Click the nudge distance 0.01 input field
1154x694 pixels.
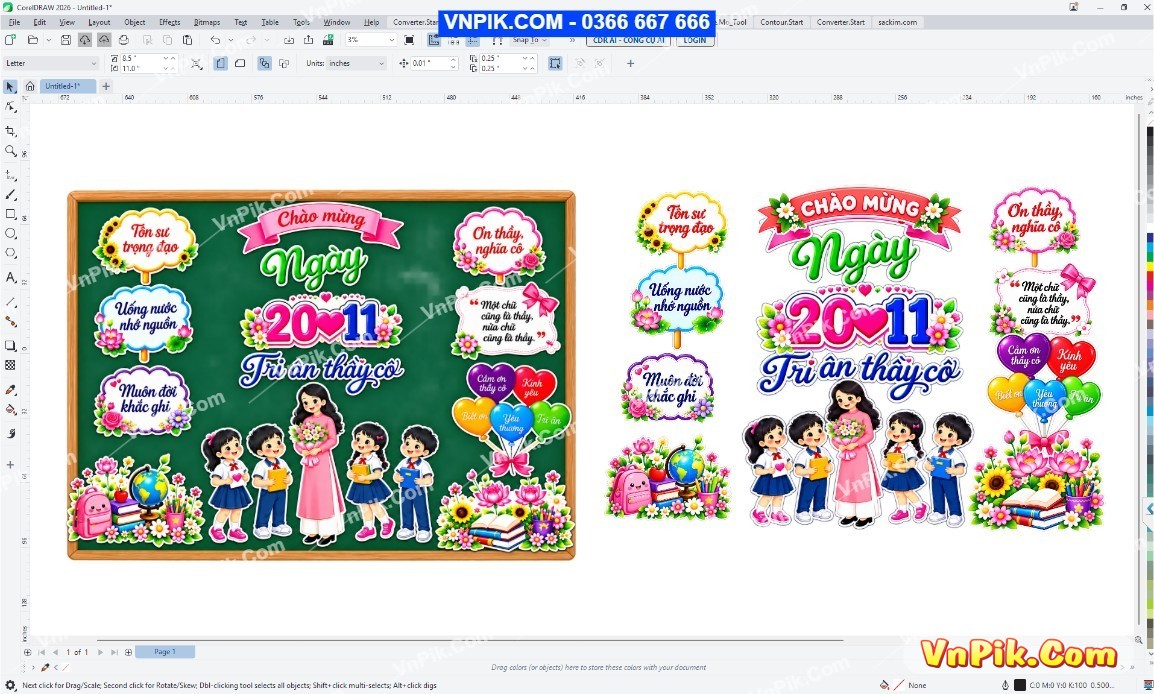pyautogui.click(x=433, y=63)
